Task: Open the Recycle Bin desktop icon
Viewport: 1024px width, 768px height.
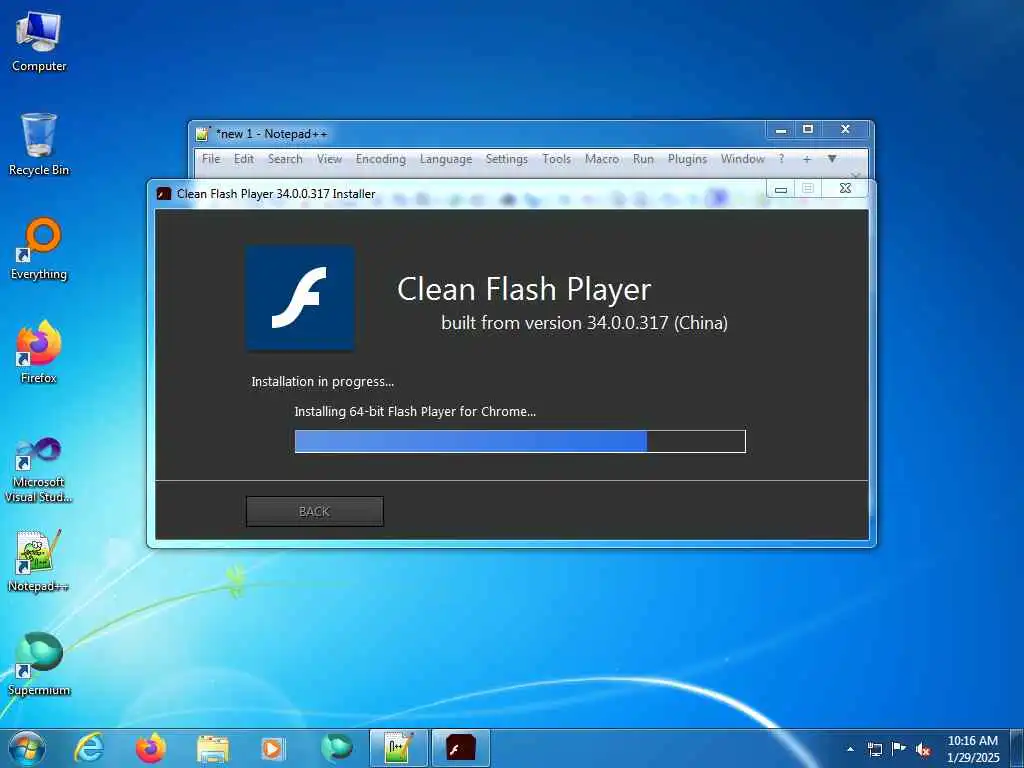Action: click(39, 144)
